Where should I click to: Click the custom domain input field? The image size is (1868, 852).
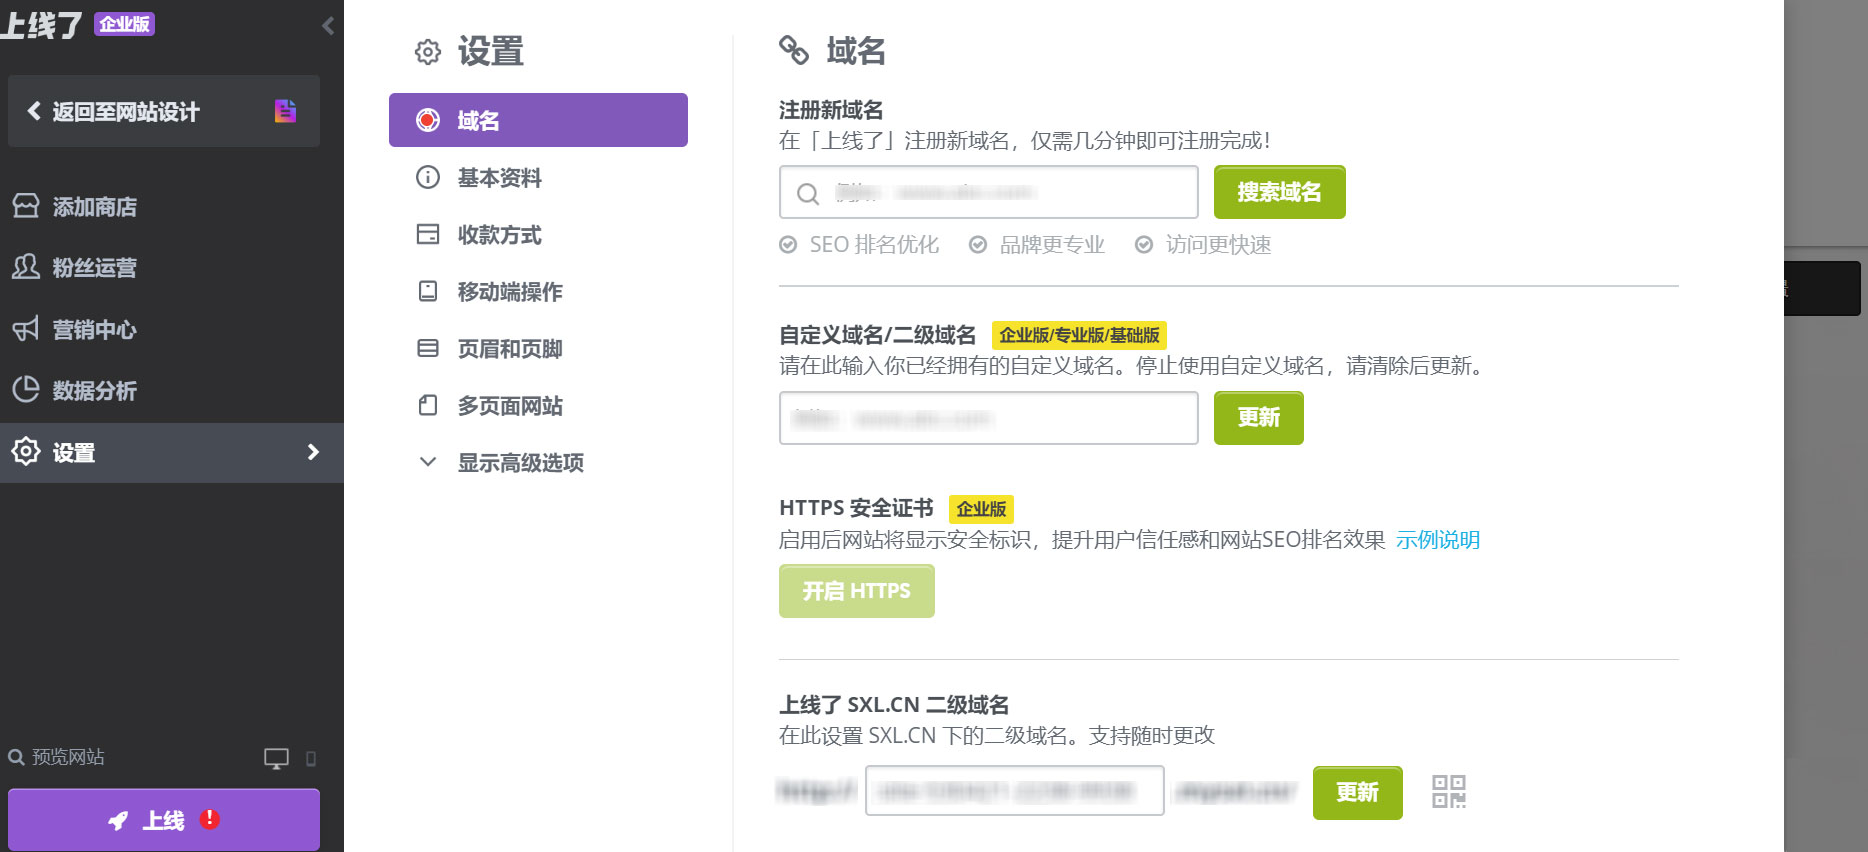click(x=989, y=418)
